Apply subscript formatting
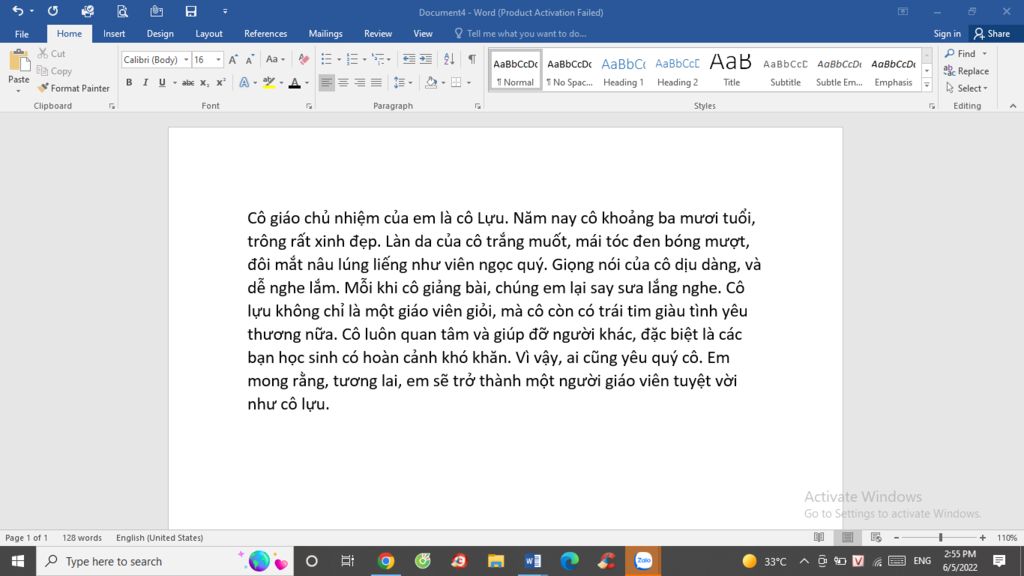1024x576 pixels. [x=204, y=83]
